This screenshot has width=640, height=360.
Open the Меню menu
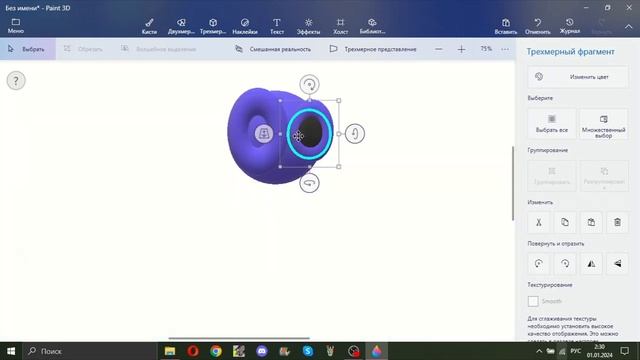[x=16, y=26]
